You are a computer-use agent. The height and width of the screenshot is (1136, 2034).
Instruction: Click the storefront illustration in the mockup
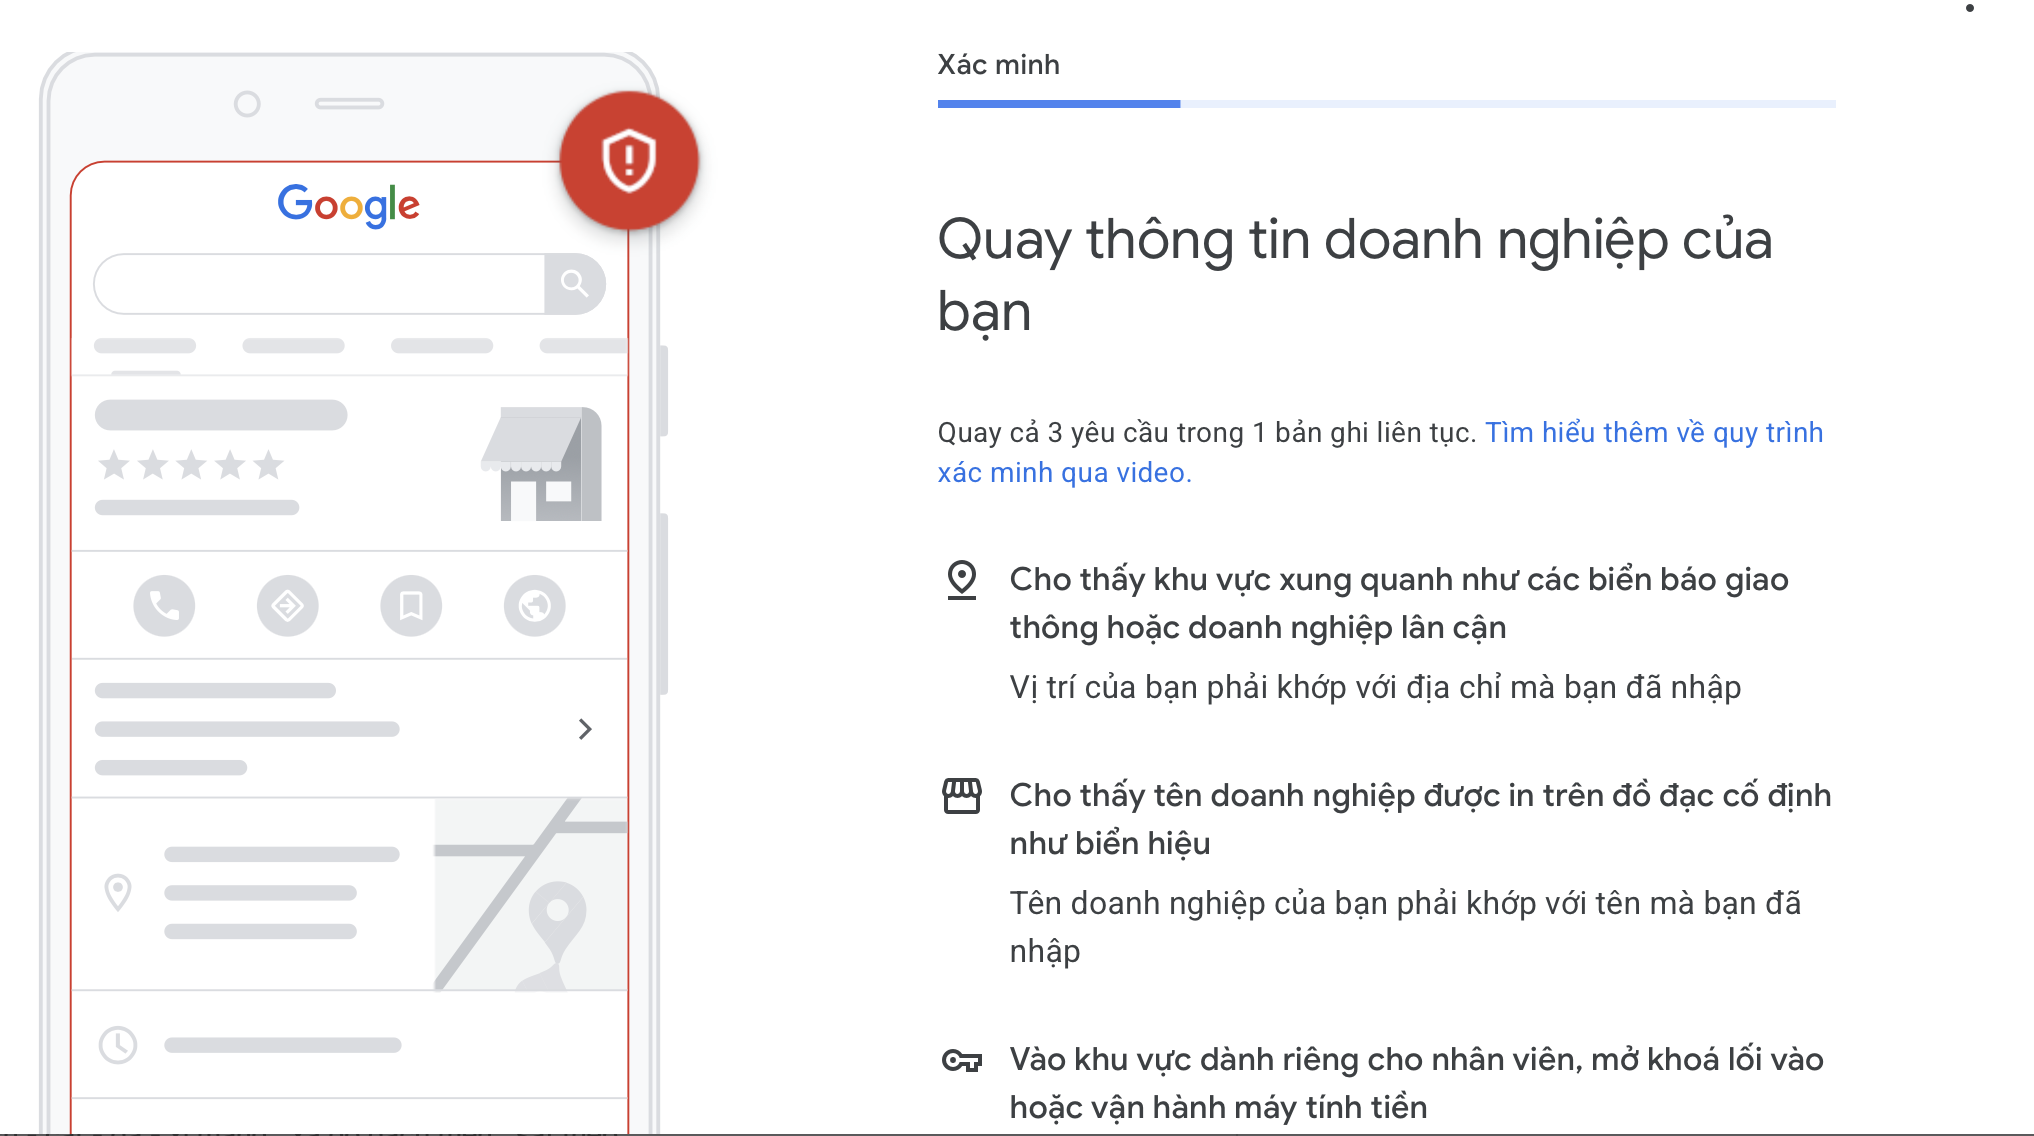[542, 463]
